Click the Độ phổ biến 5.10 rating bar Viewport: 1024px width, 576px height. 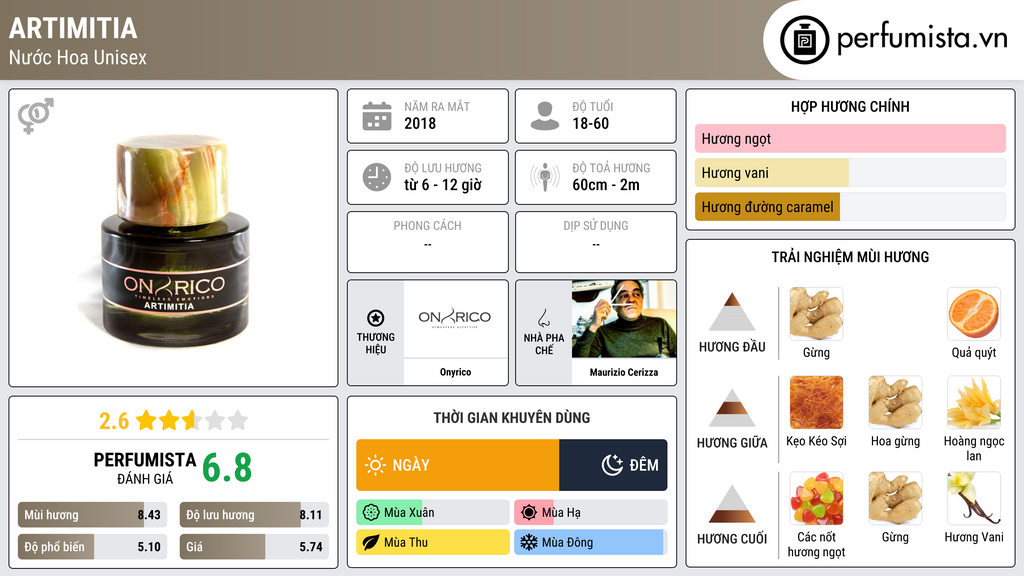(92, 547)
